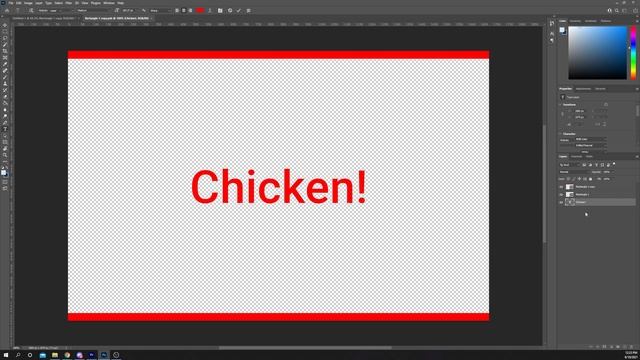Viewport: 640px width, 360px height.
Task: Center-align the text in options bar
Action: (x=184, y=11)
